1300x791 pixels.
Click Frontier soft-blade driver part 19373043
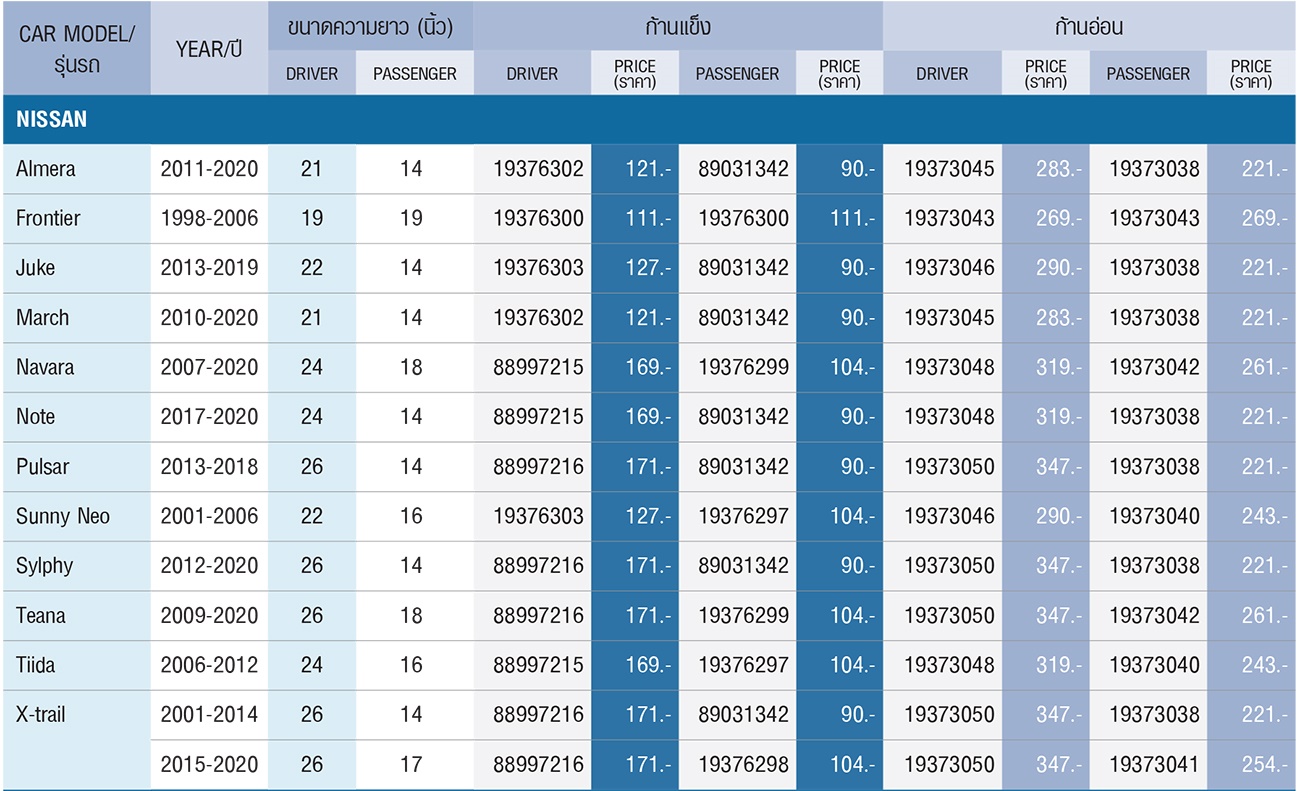click(x=949, y=218)
